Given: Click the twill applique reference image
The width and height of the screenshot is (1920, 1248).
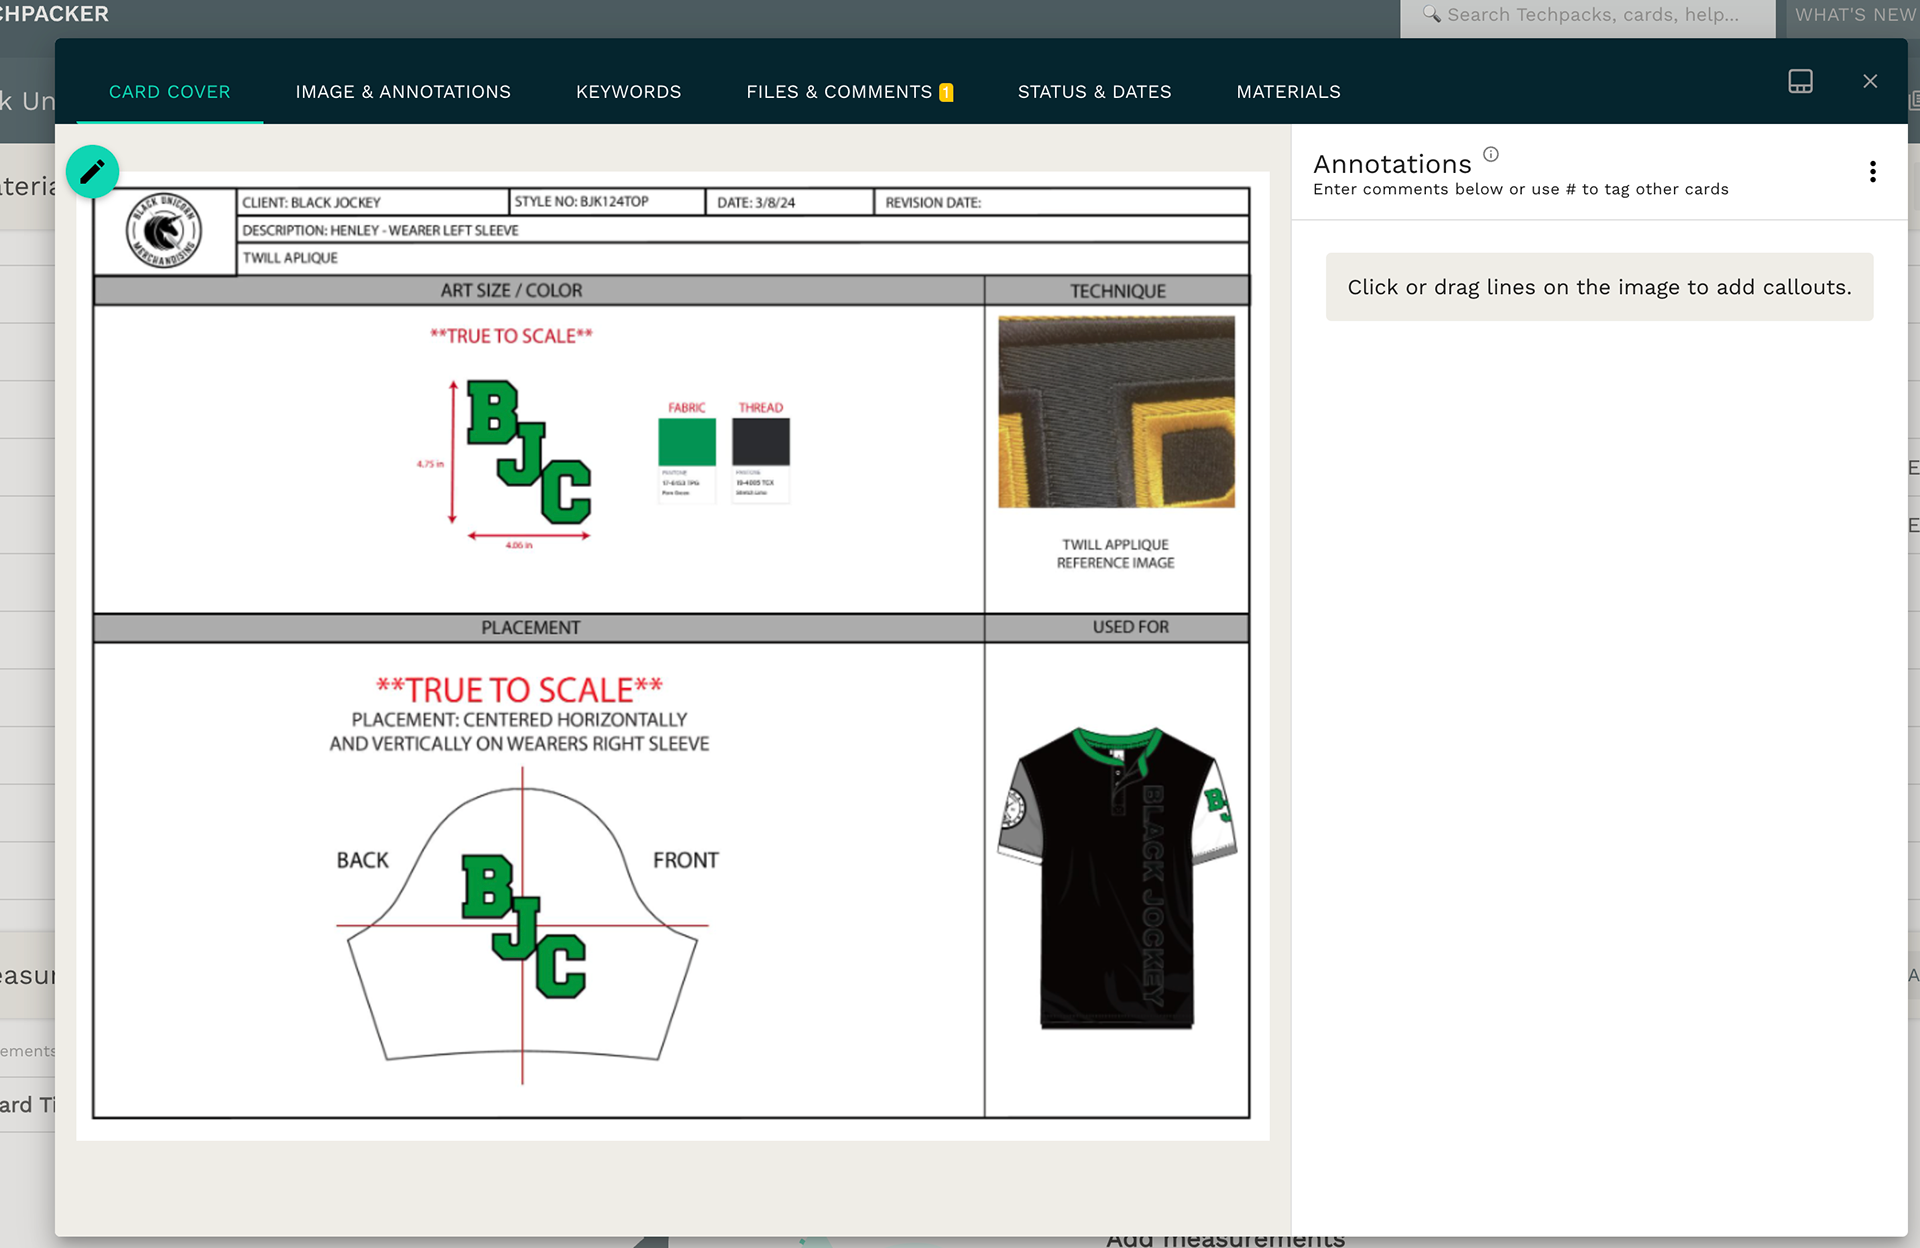Looking at the screenshot, I should click(x=1116, y=412).
